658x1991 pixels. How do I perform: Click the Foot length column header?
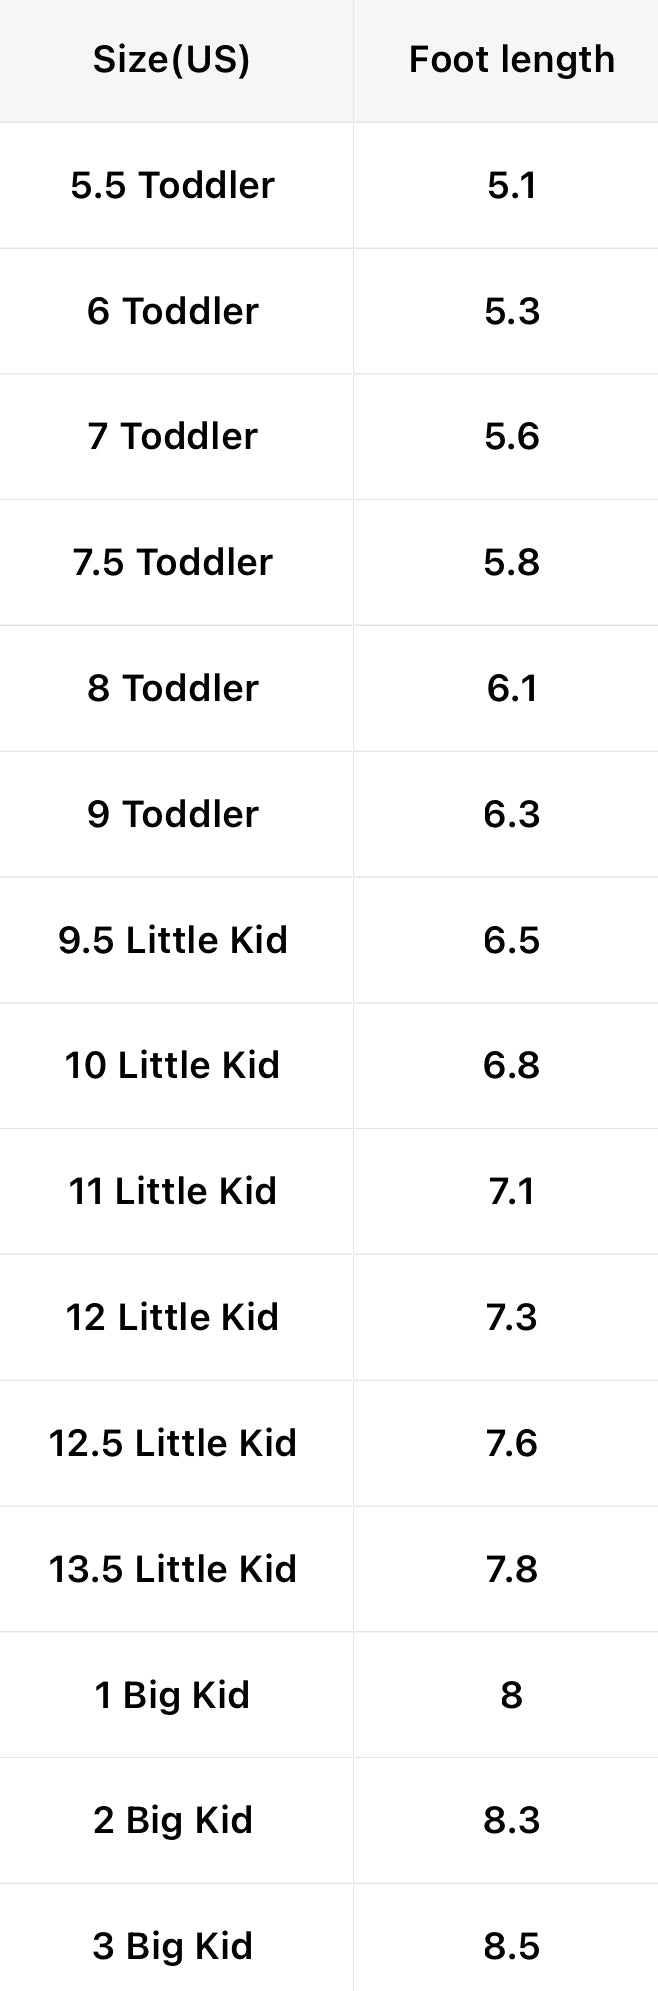pyautogui.click(x=511, y=60)
